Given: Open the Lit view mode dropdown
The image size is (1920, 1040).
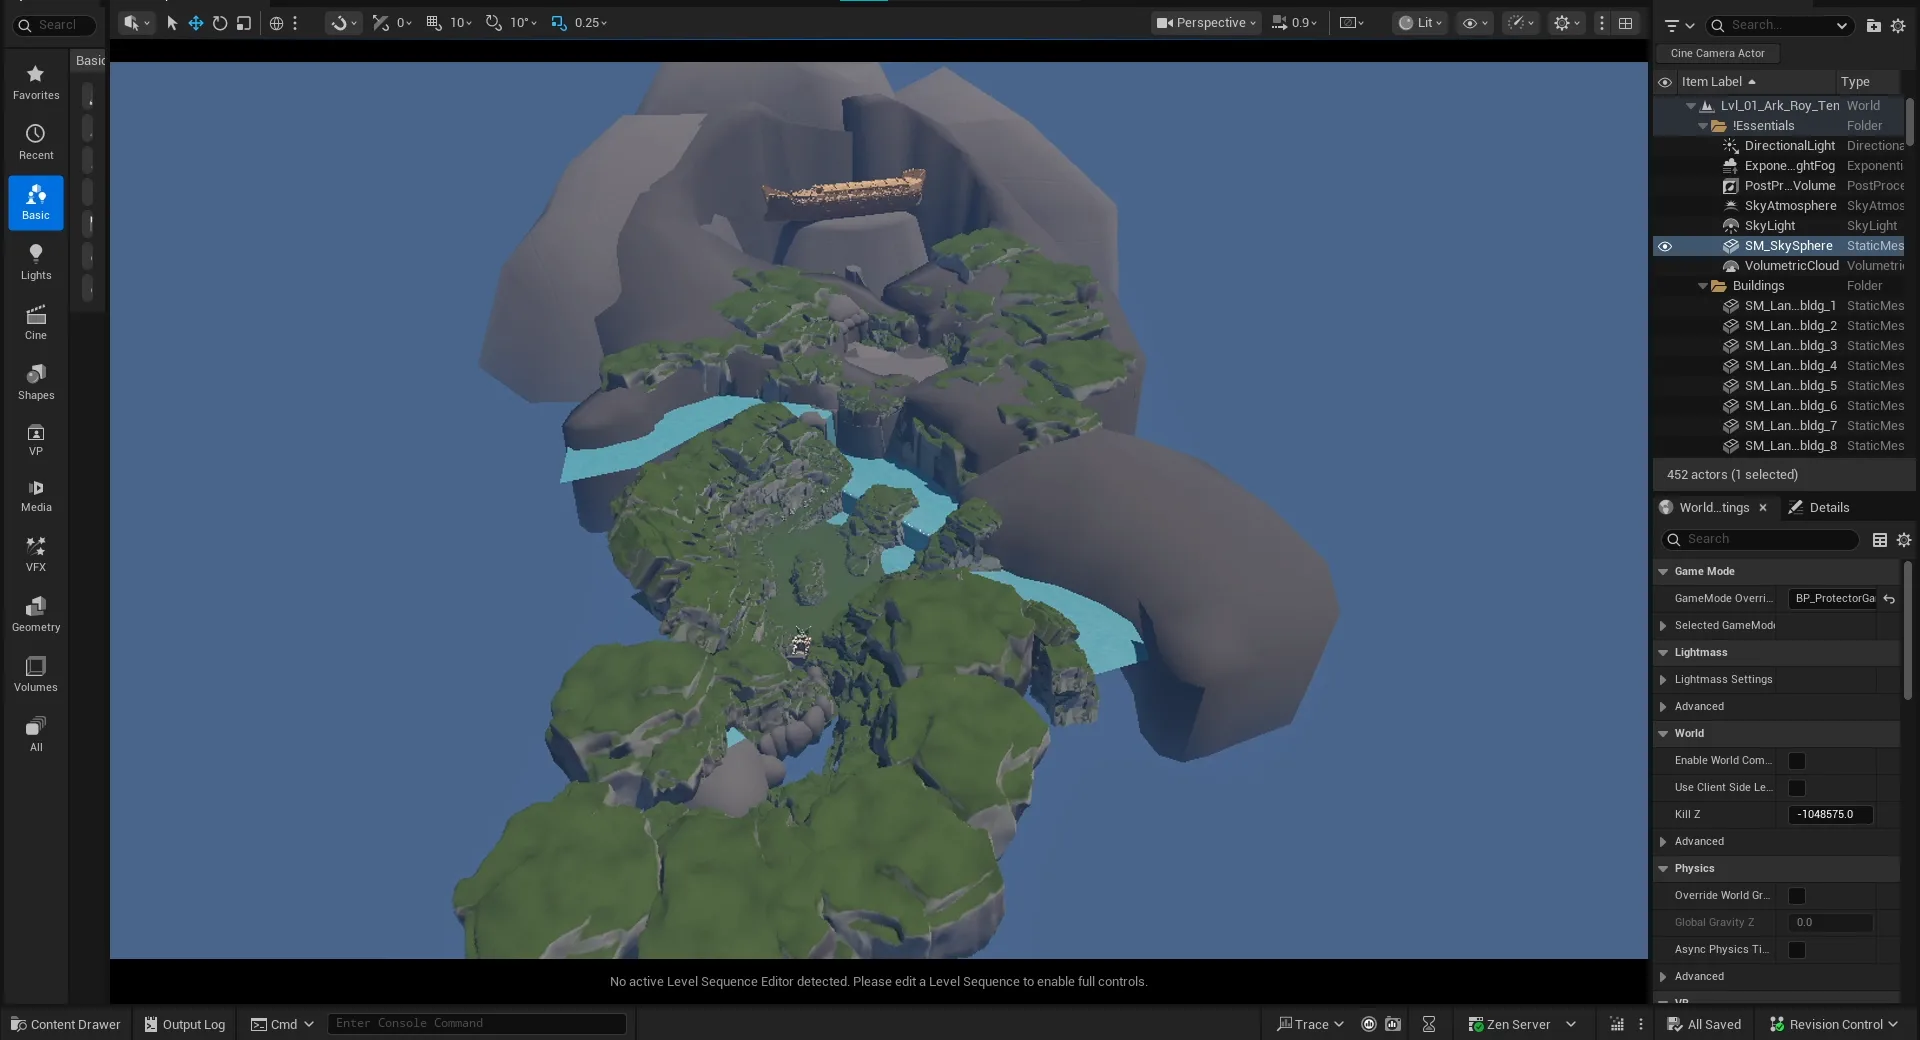Looking at the screenshot, I should click(1420, 23).
